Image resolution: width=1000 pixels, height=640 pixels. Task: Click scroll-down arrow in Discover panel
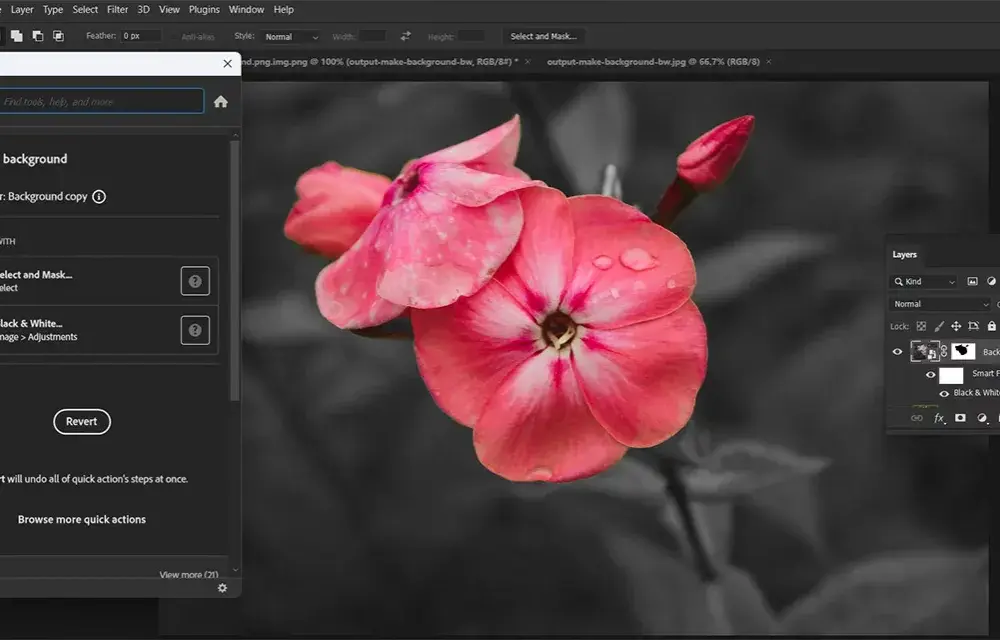coord(235,570)
